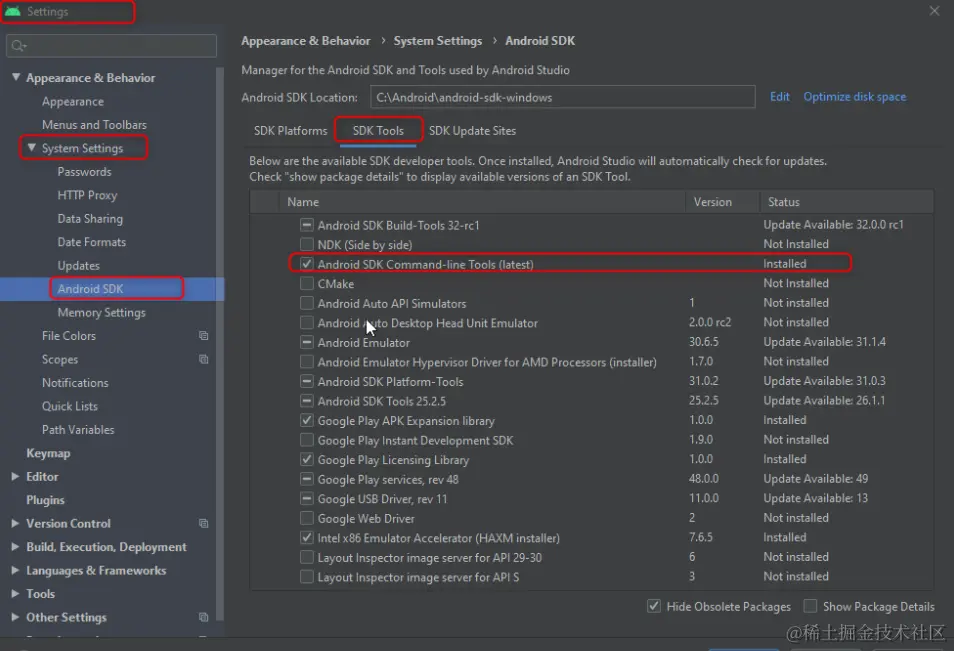The image size is (954, 651).
Task: Click Appearance & Behavior breadcrumb
Action: tap(305, 41)
